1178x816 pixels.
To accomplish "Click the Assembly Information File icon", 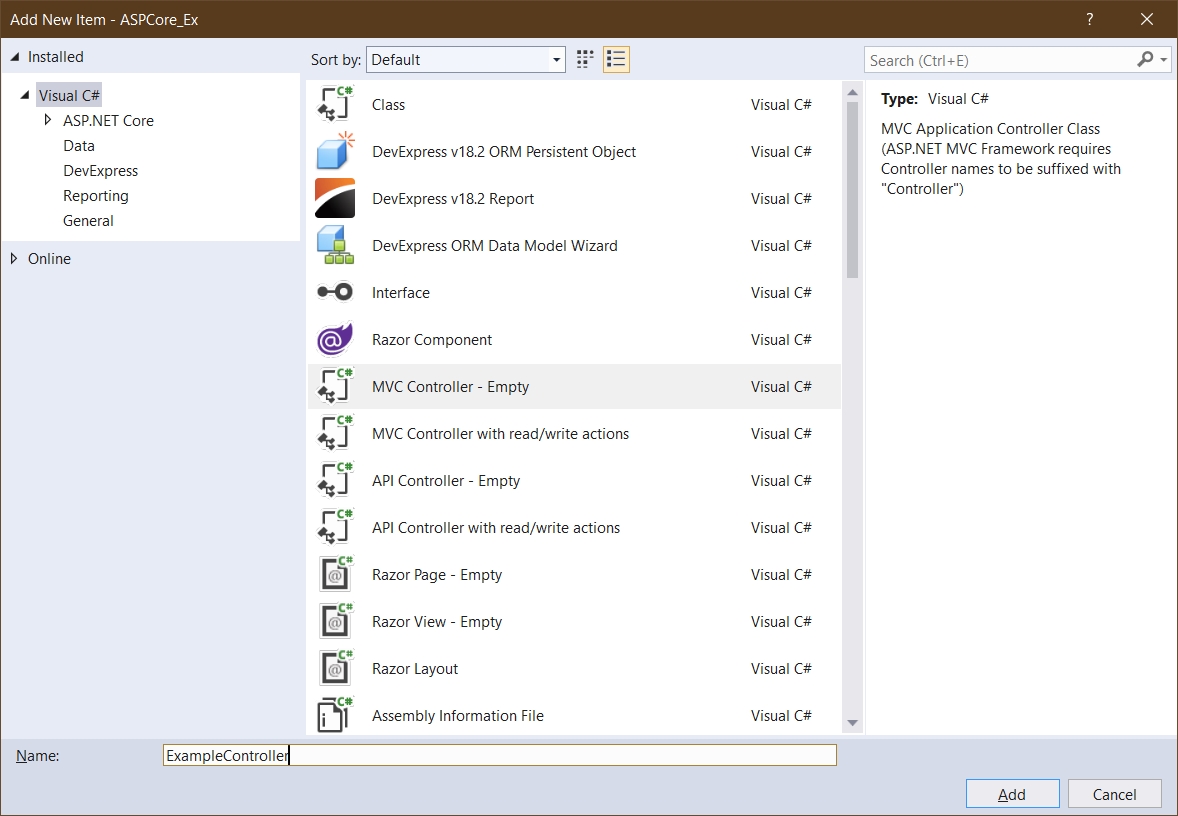I will [x=334, y=715].
